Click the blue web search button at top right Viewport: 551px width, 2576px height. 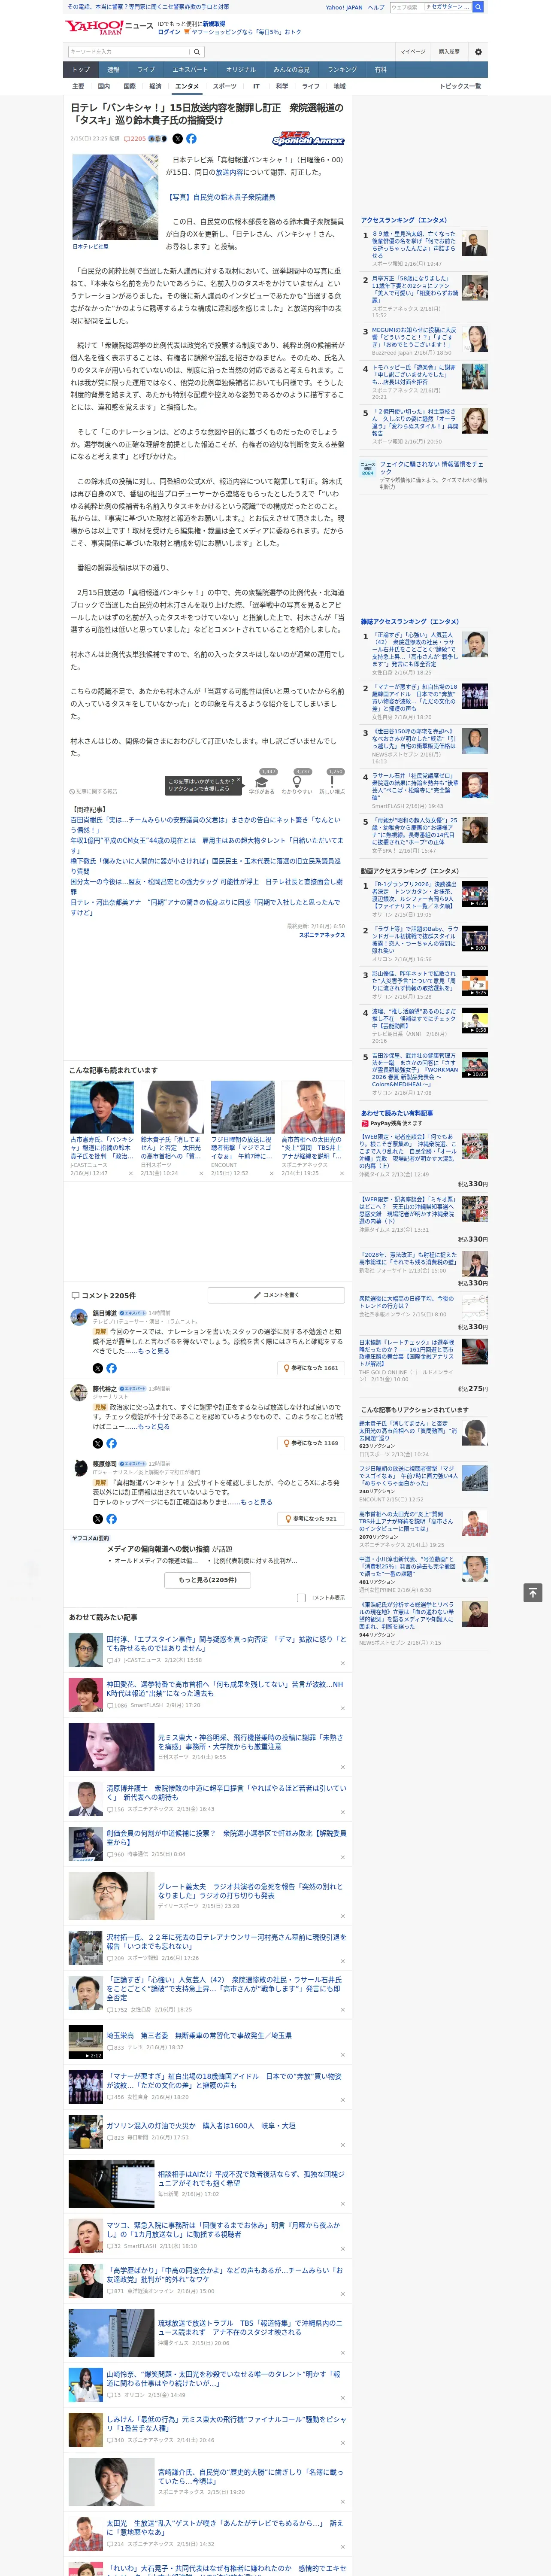tap(478, 7)
